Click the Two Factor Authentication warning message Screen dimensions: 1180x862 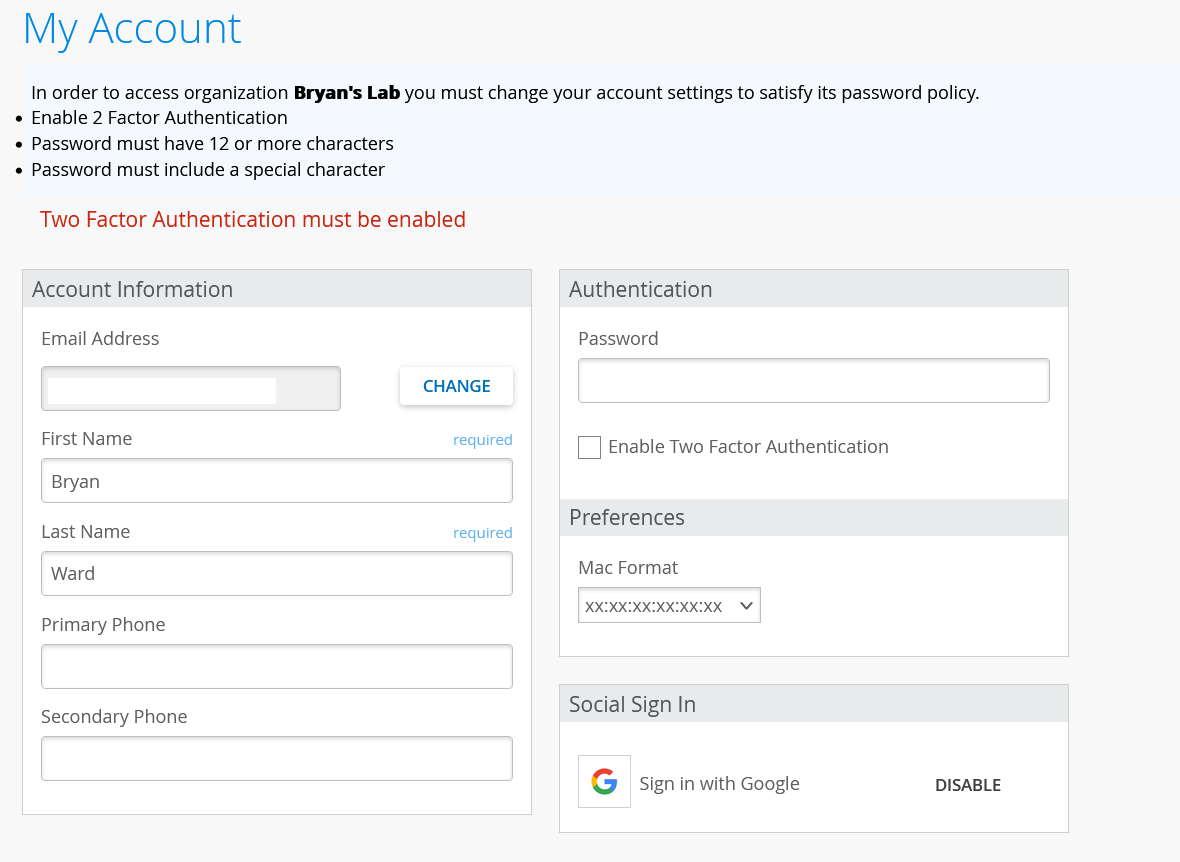click(252, 219)
